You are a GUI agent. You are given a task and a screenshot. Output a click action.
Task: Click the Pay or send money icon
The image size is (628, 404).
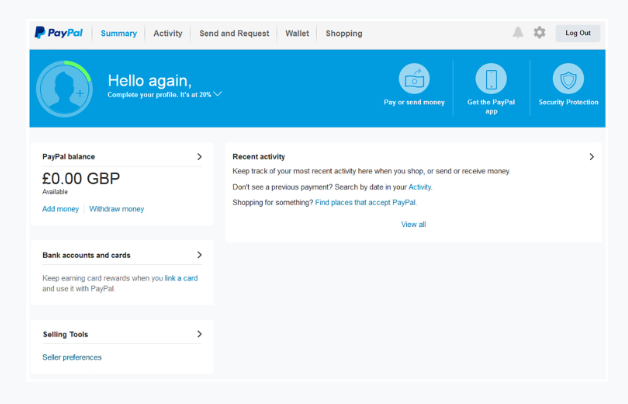click(x=414, y=79)
